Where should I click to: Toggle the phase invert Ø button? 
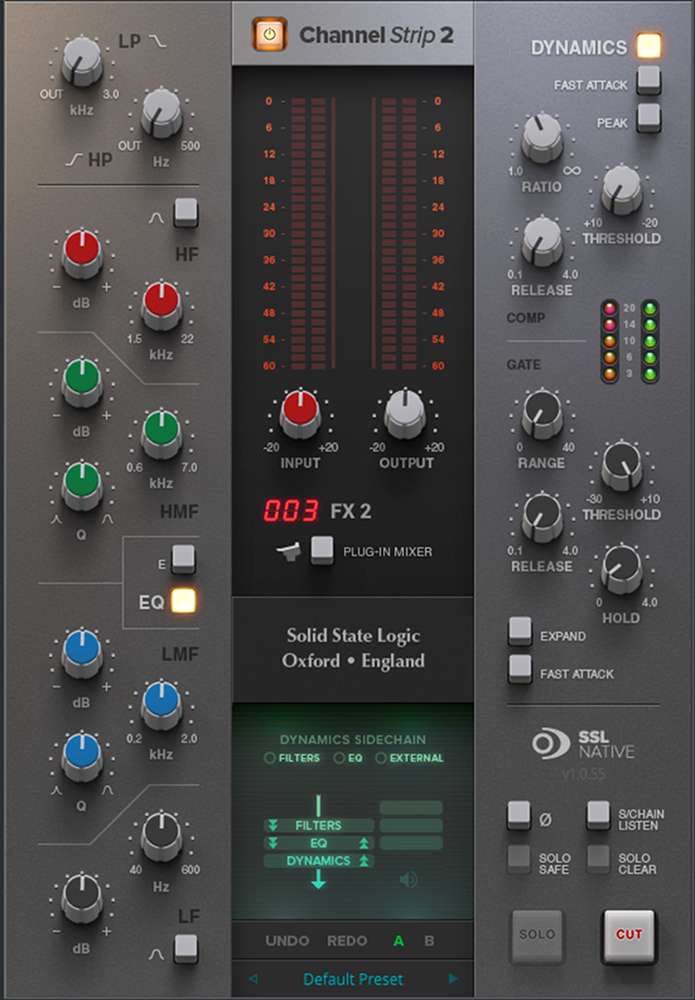[x=519, y=815]
